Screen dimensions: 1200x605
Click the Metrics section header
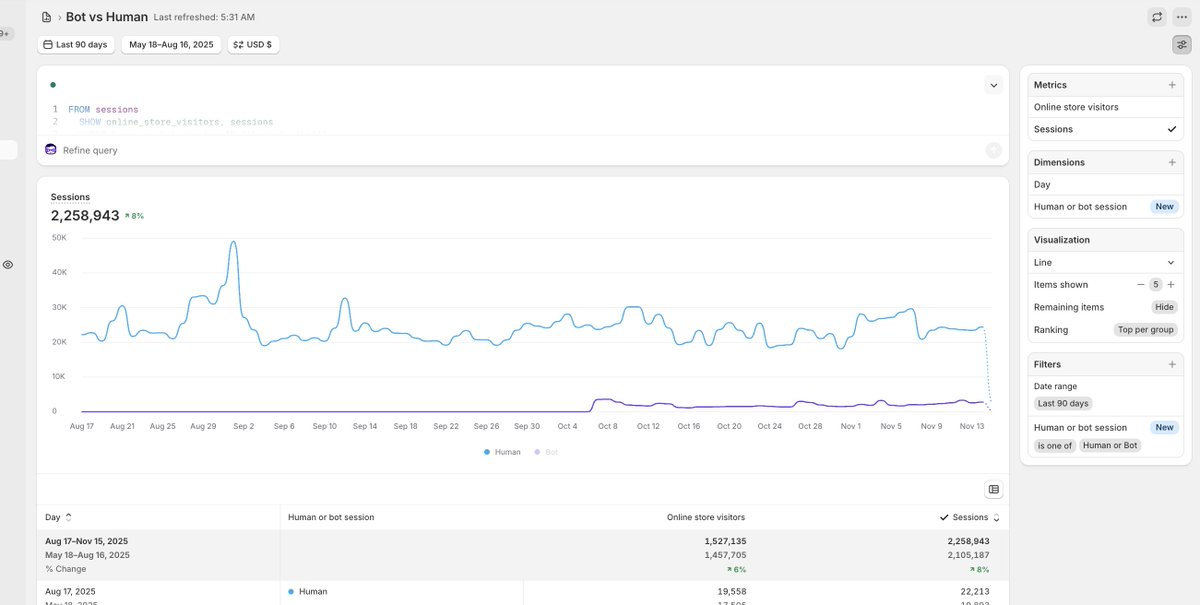coord(1050,85)
